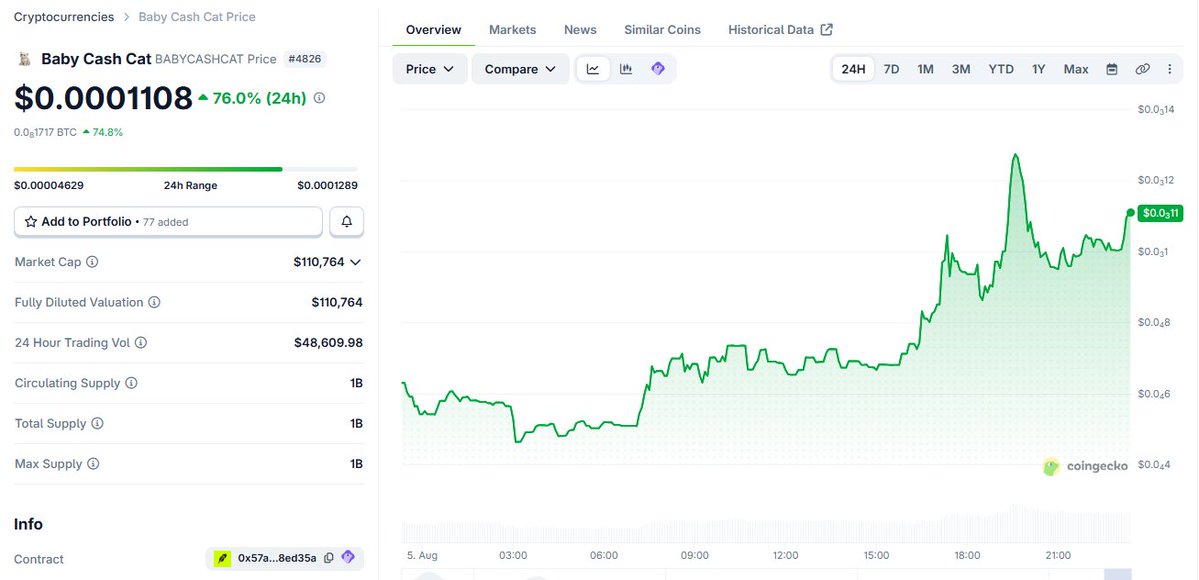The width and height of the screenshot is (1199, 580).
Task: Click the $0.0001289 range high value
Action: click(327, 185)
